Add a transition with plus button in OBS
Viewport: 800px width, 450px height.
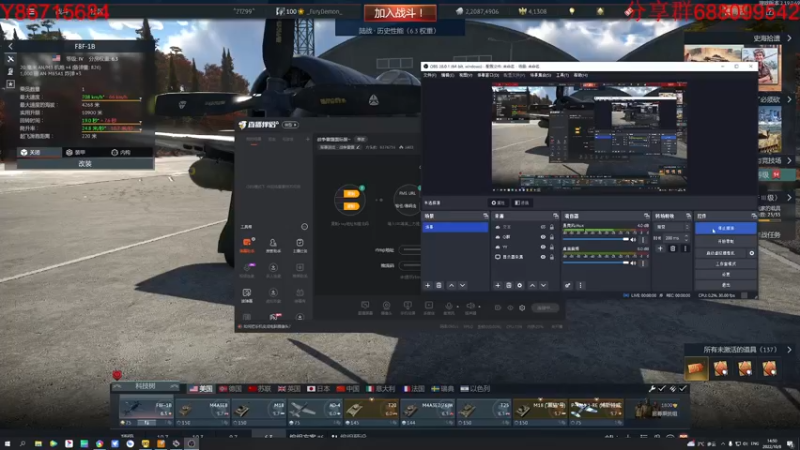tap(660, 249)
